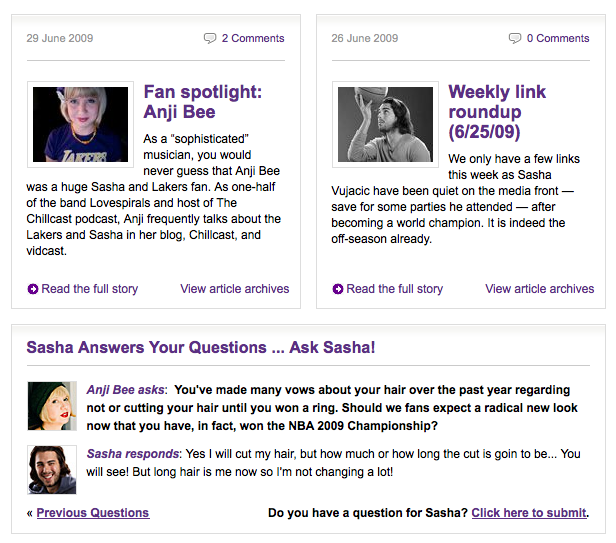Go to Previous Questions
Screen dimensions: 616x543
click(x=92, y=513)
